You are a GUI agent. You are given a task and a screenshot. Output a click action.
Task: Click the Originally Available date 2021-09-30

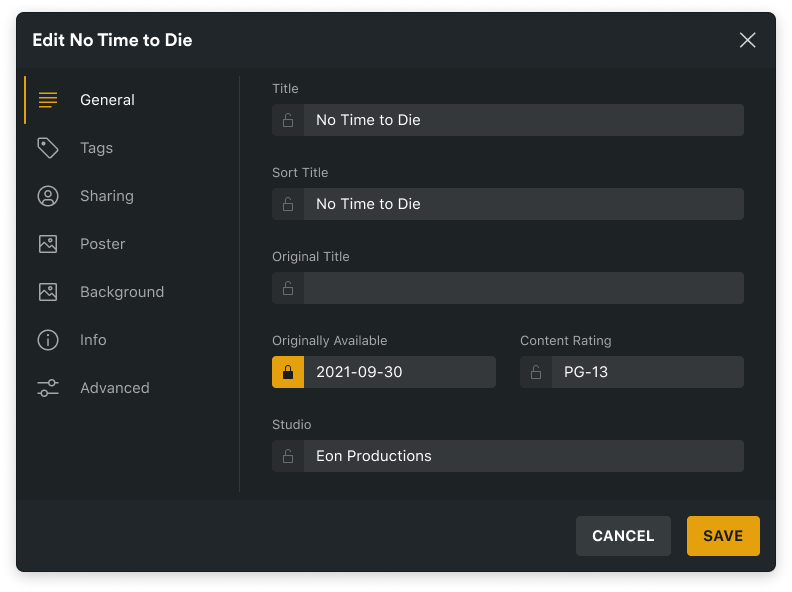pos(400,372)
